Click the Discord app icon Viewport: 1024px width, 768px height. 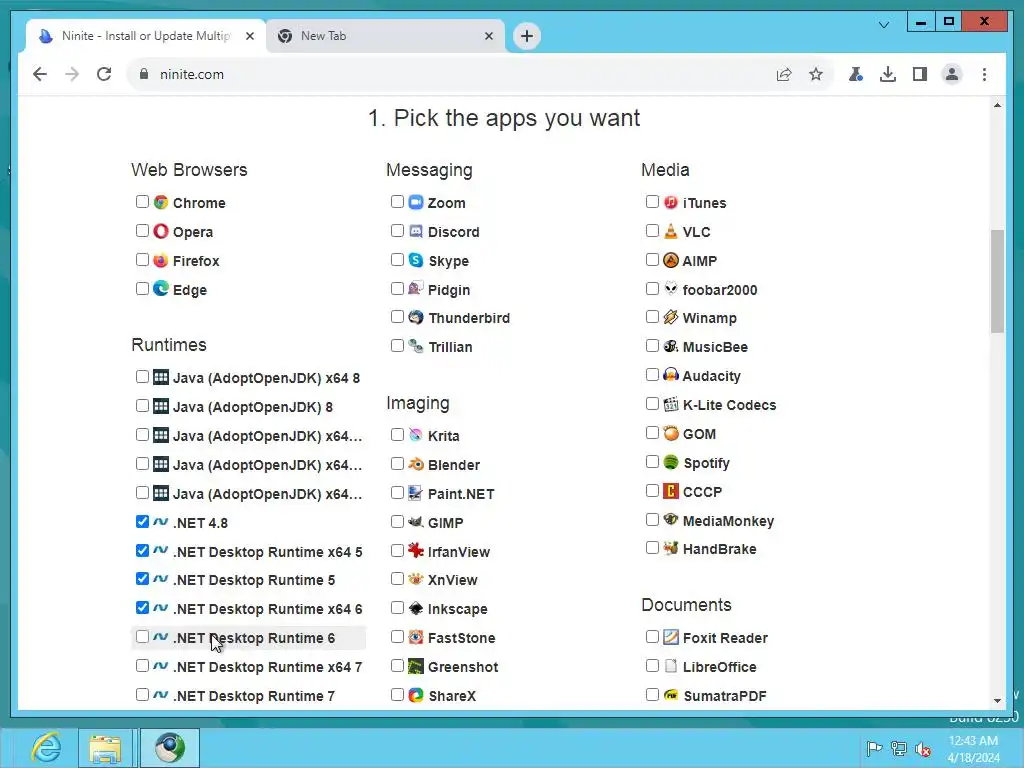tap(416, 231)
